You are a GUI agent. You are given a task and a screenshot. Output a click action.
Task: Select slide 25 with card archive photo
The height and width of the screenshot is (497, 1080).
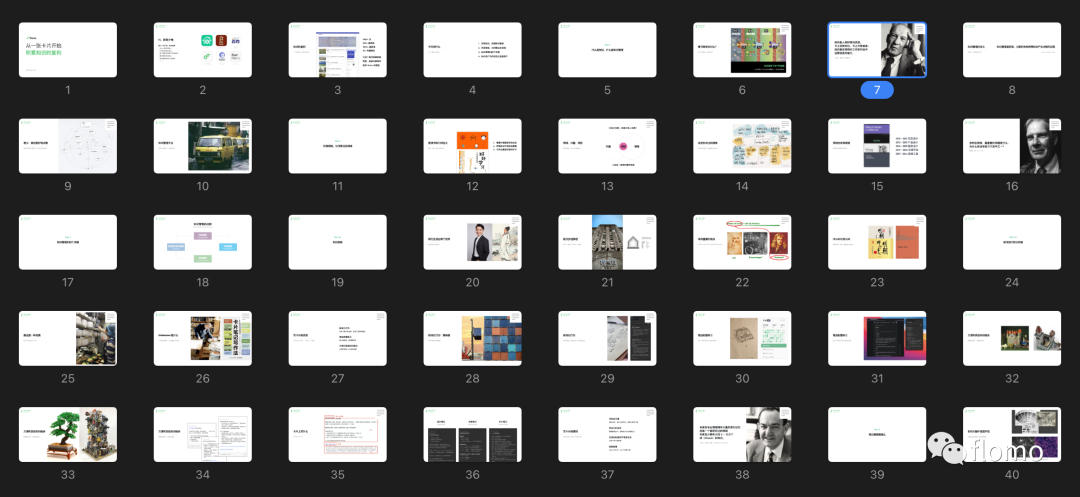click(x=68, y=338)
